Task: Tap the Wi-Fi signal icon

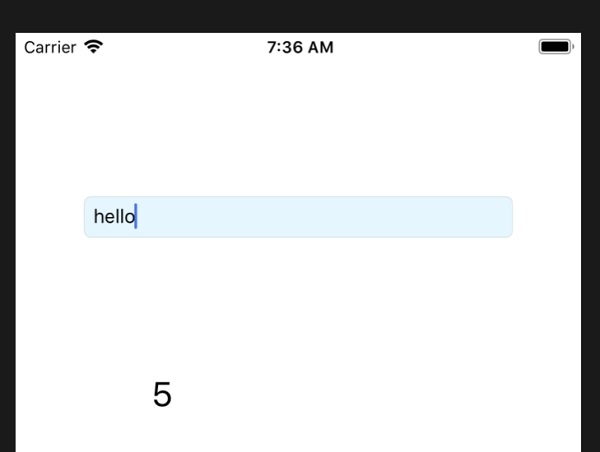Action: (97, 48)
